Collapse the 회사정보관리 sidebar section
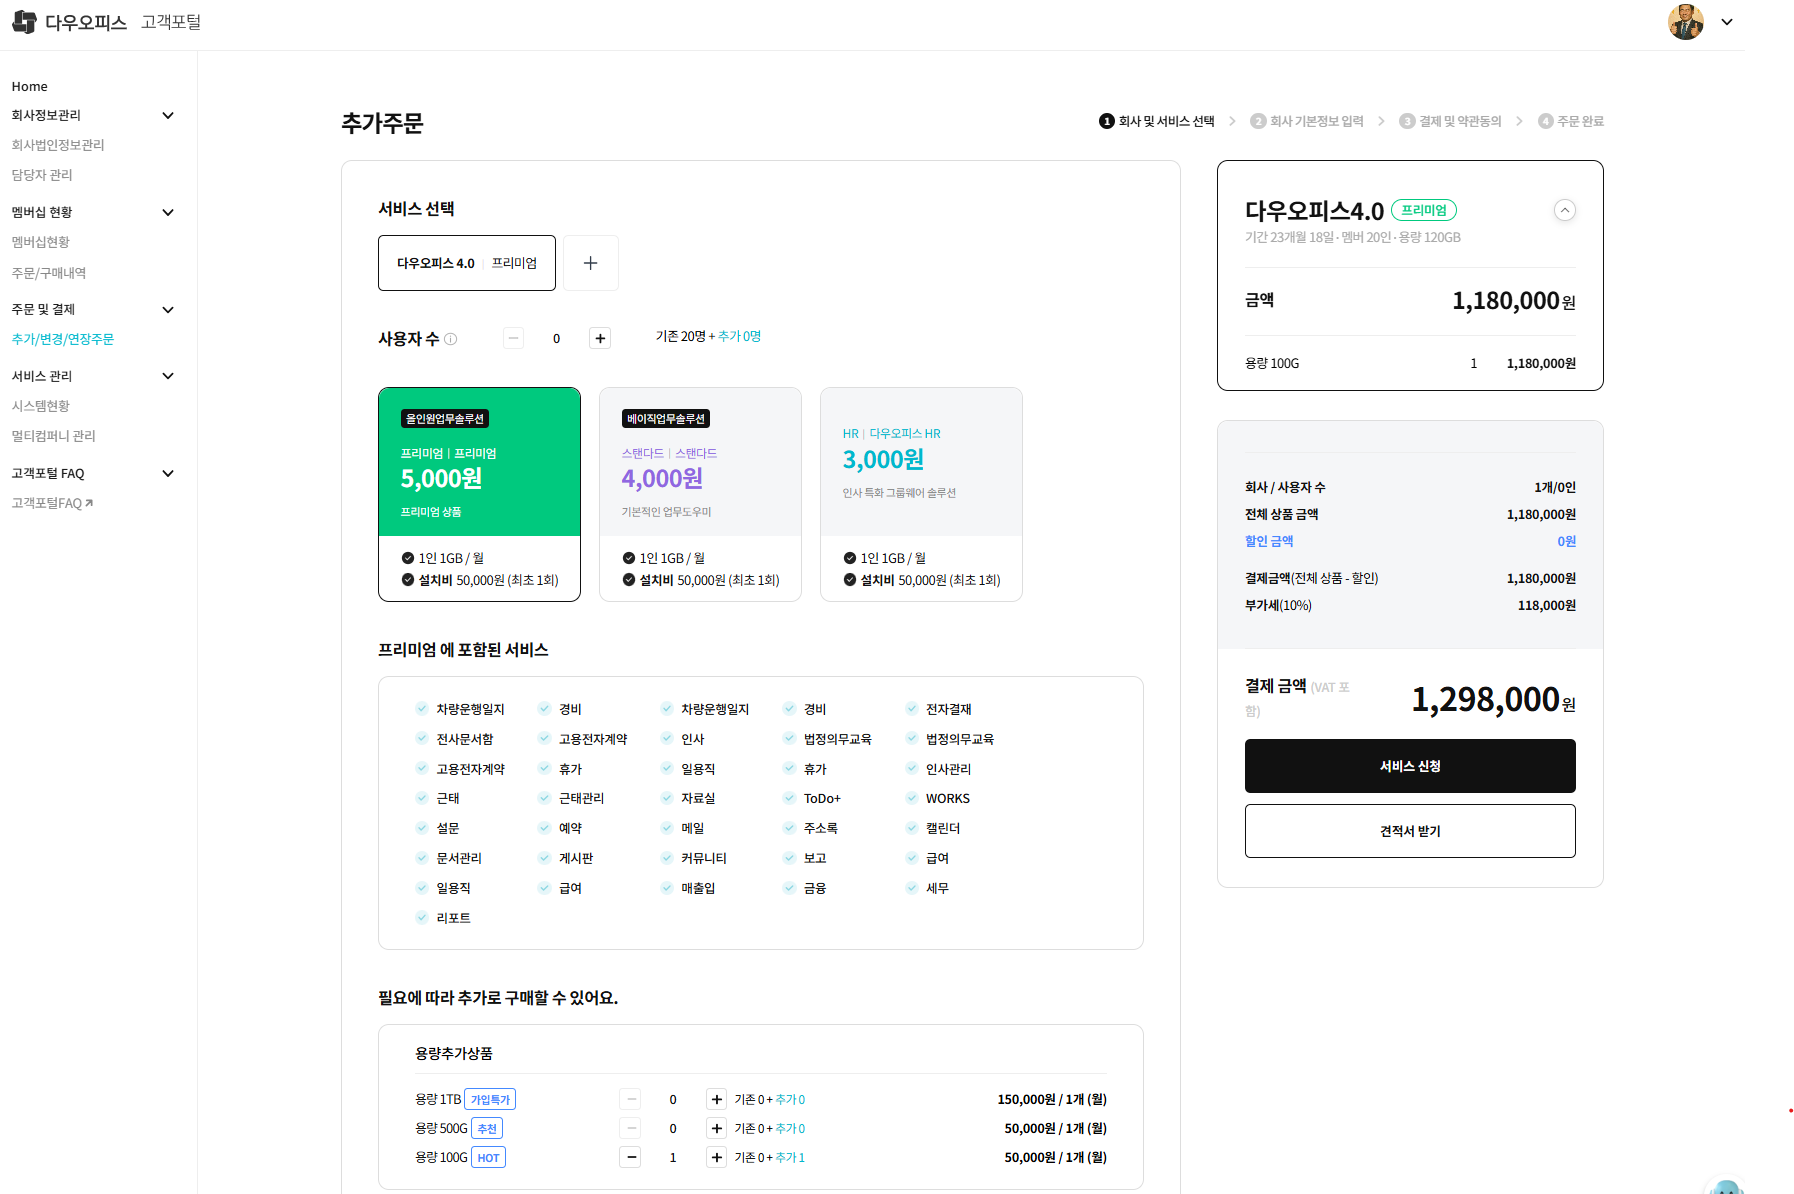Image resolution: width=1794 pixels, height=1194 pixels. pos(168,116)
